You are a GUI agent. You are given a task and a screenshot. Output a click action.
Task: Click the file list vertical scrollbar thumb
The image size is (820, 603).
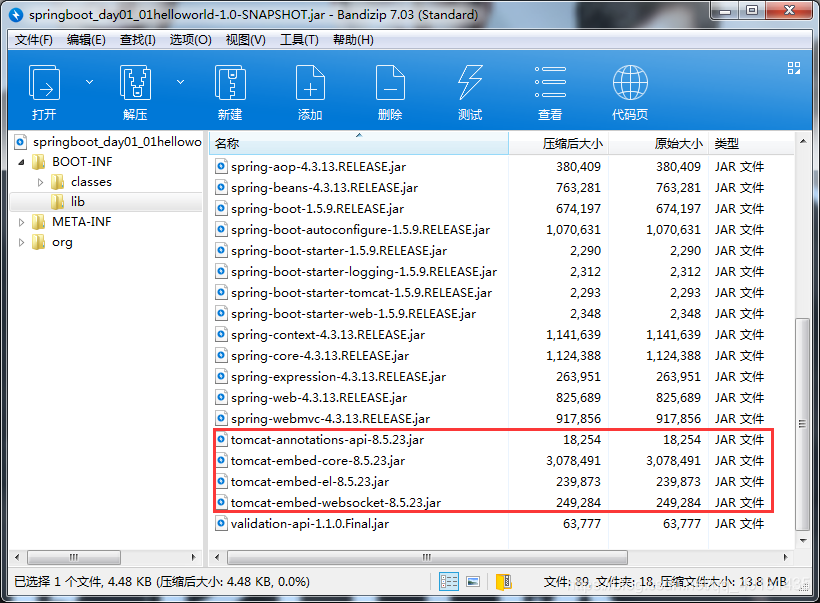click(802, 424)
